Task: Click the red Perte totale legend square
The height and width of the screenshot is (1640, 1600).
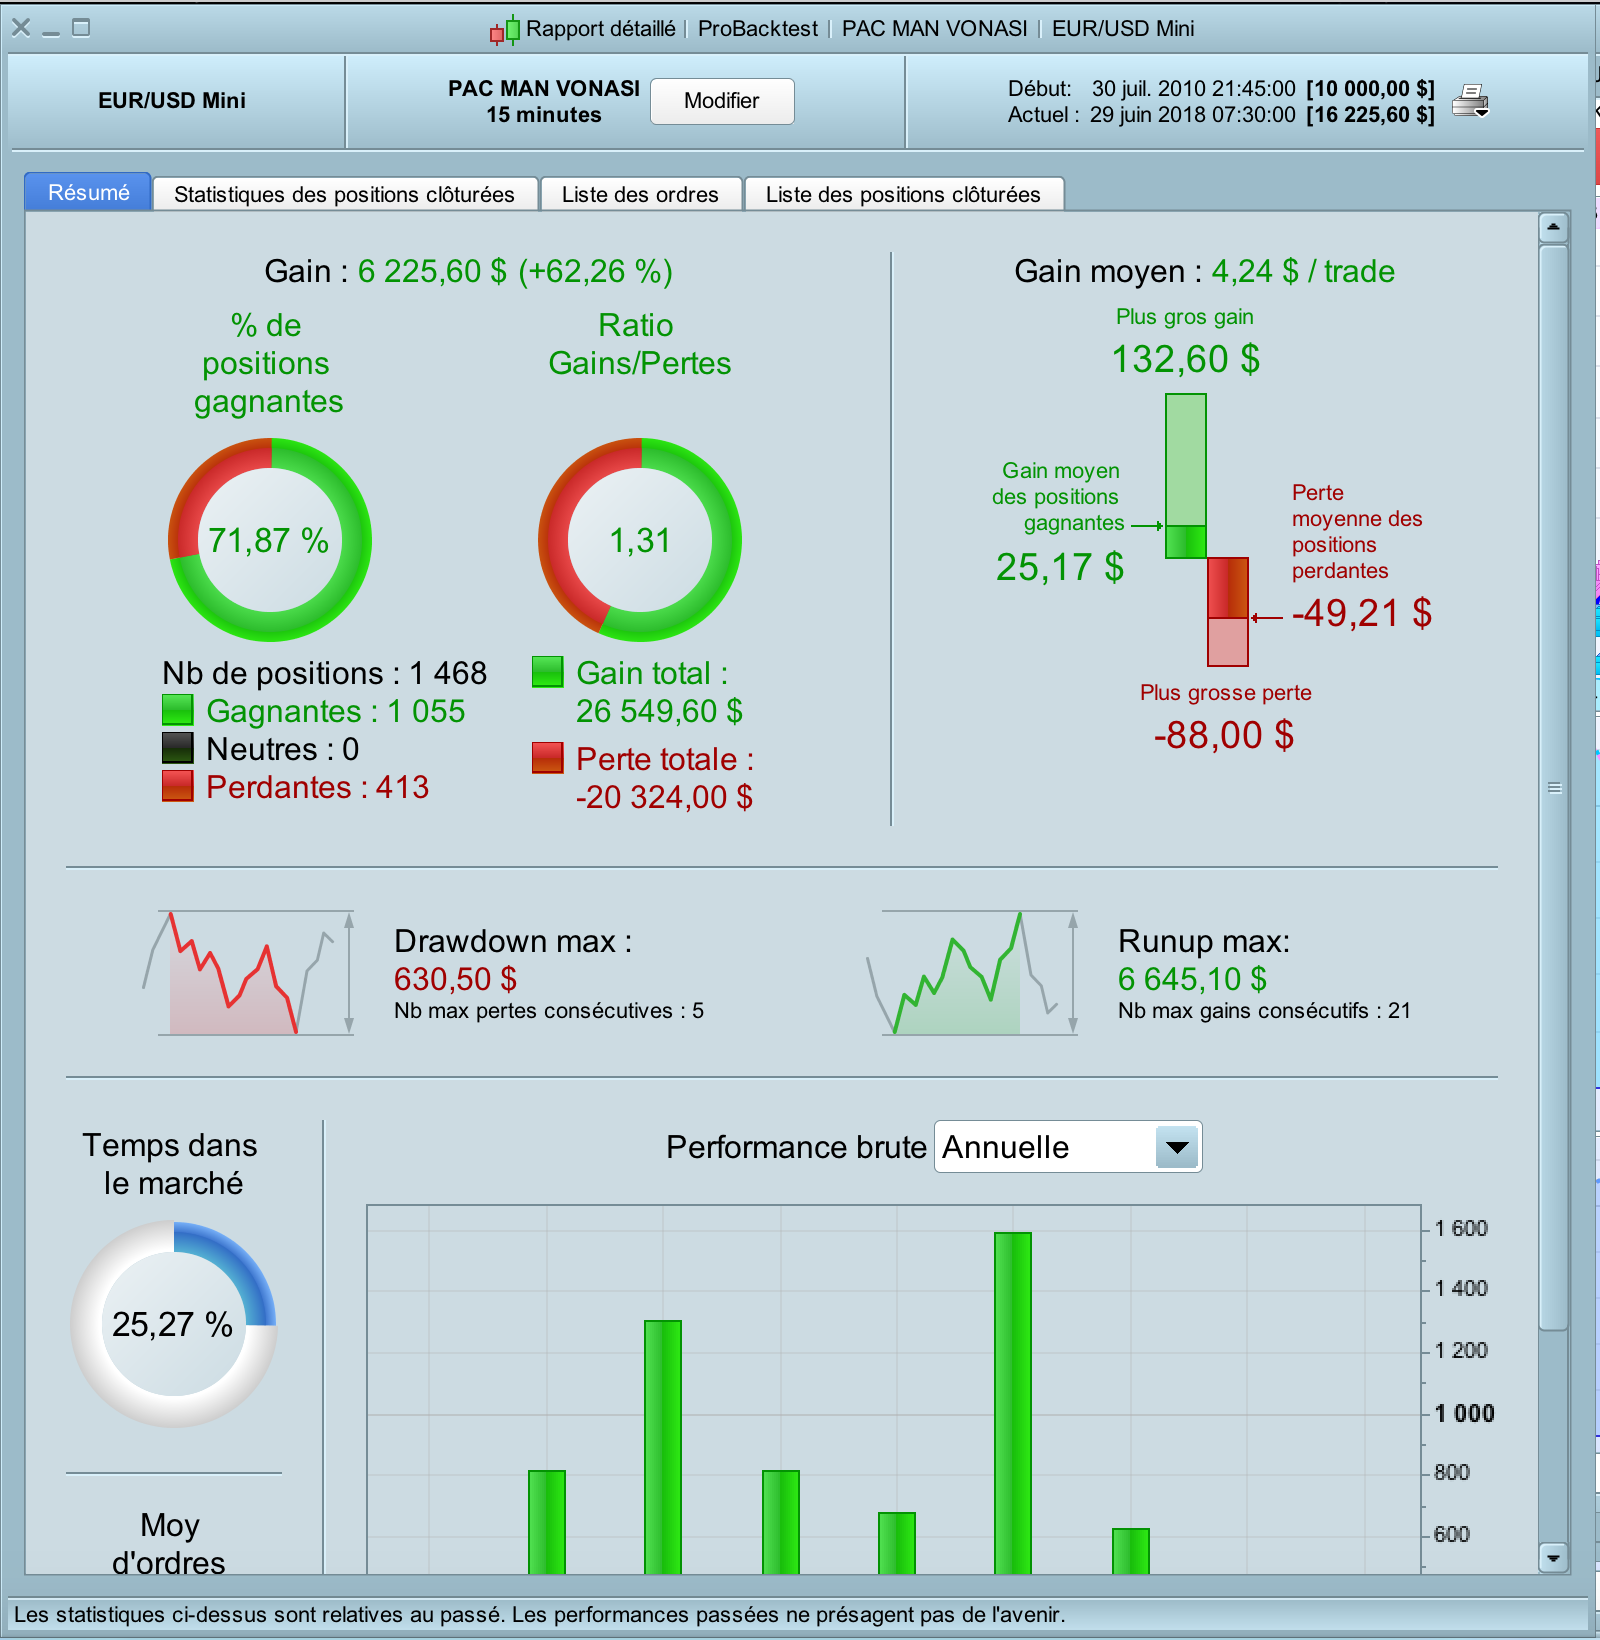Action: [547, 758]
